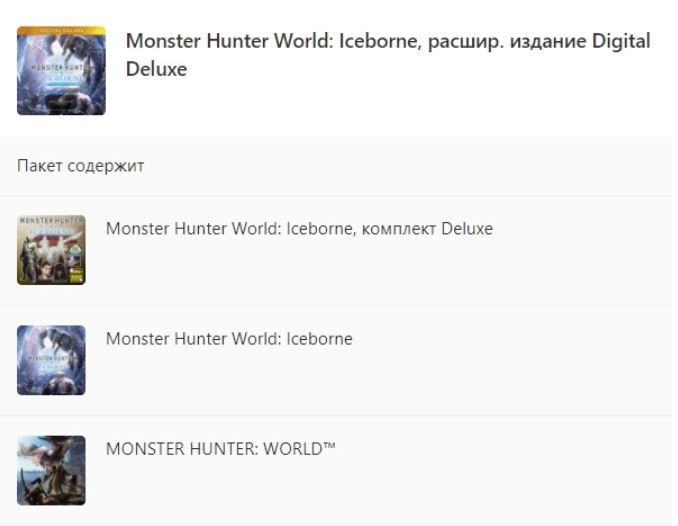Click the dark badge at bottom of bundle cover
Image resolution: width=678 pixels, height=526 pixels.
(x=61, y=102)
